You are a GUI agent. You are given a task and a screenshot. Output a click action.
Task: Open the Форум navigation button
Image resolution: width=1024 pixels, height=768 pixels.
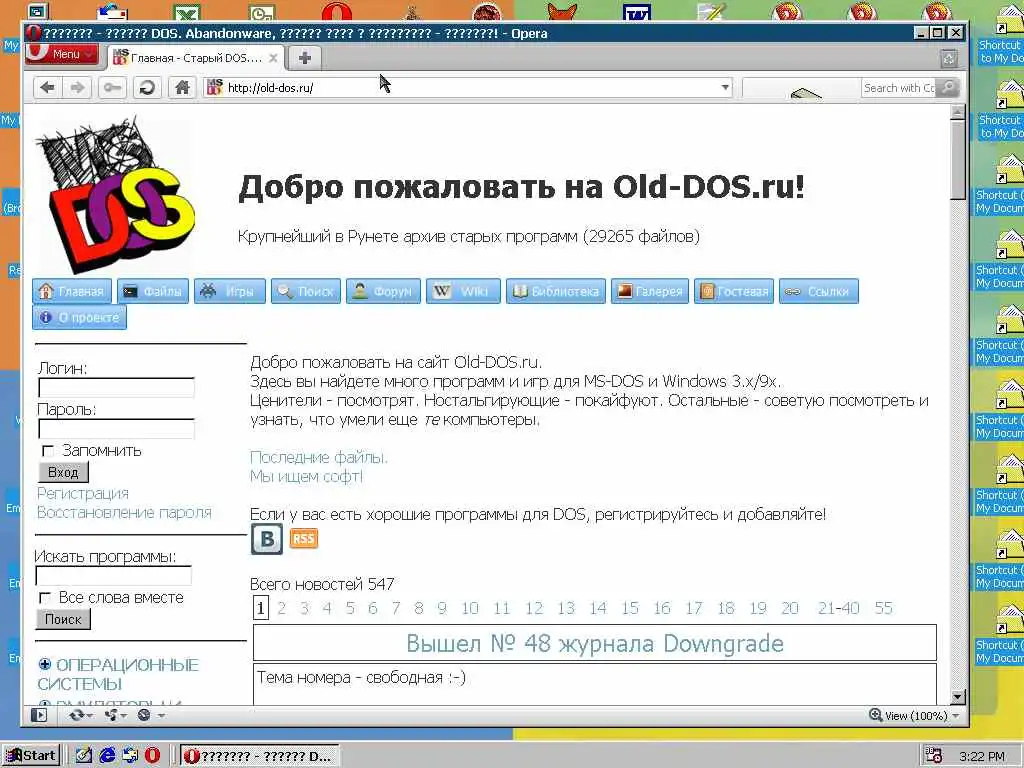point(383,291)
